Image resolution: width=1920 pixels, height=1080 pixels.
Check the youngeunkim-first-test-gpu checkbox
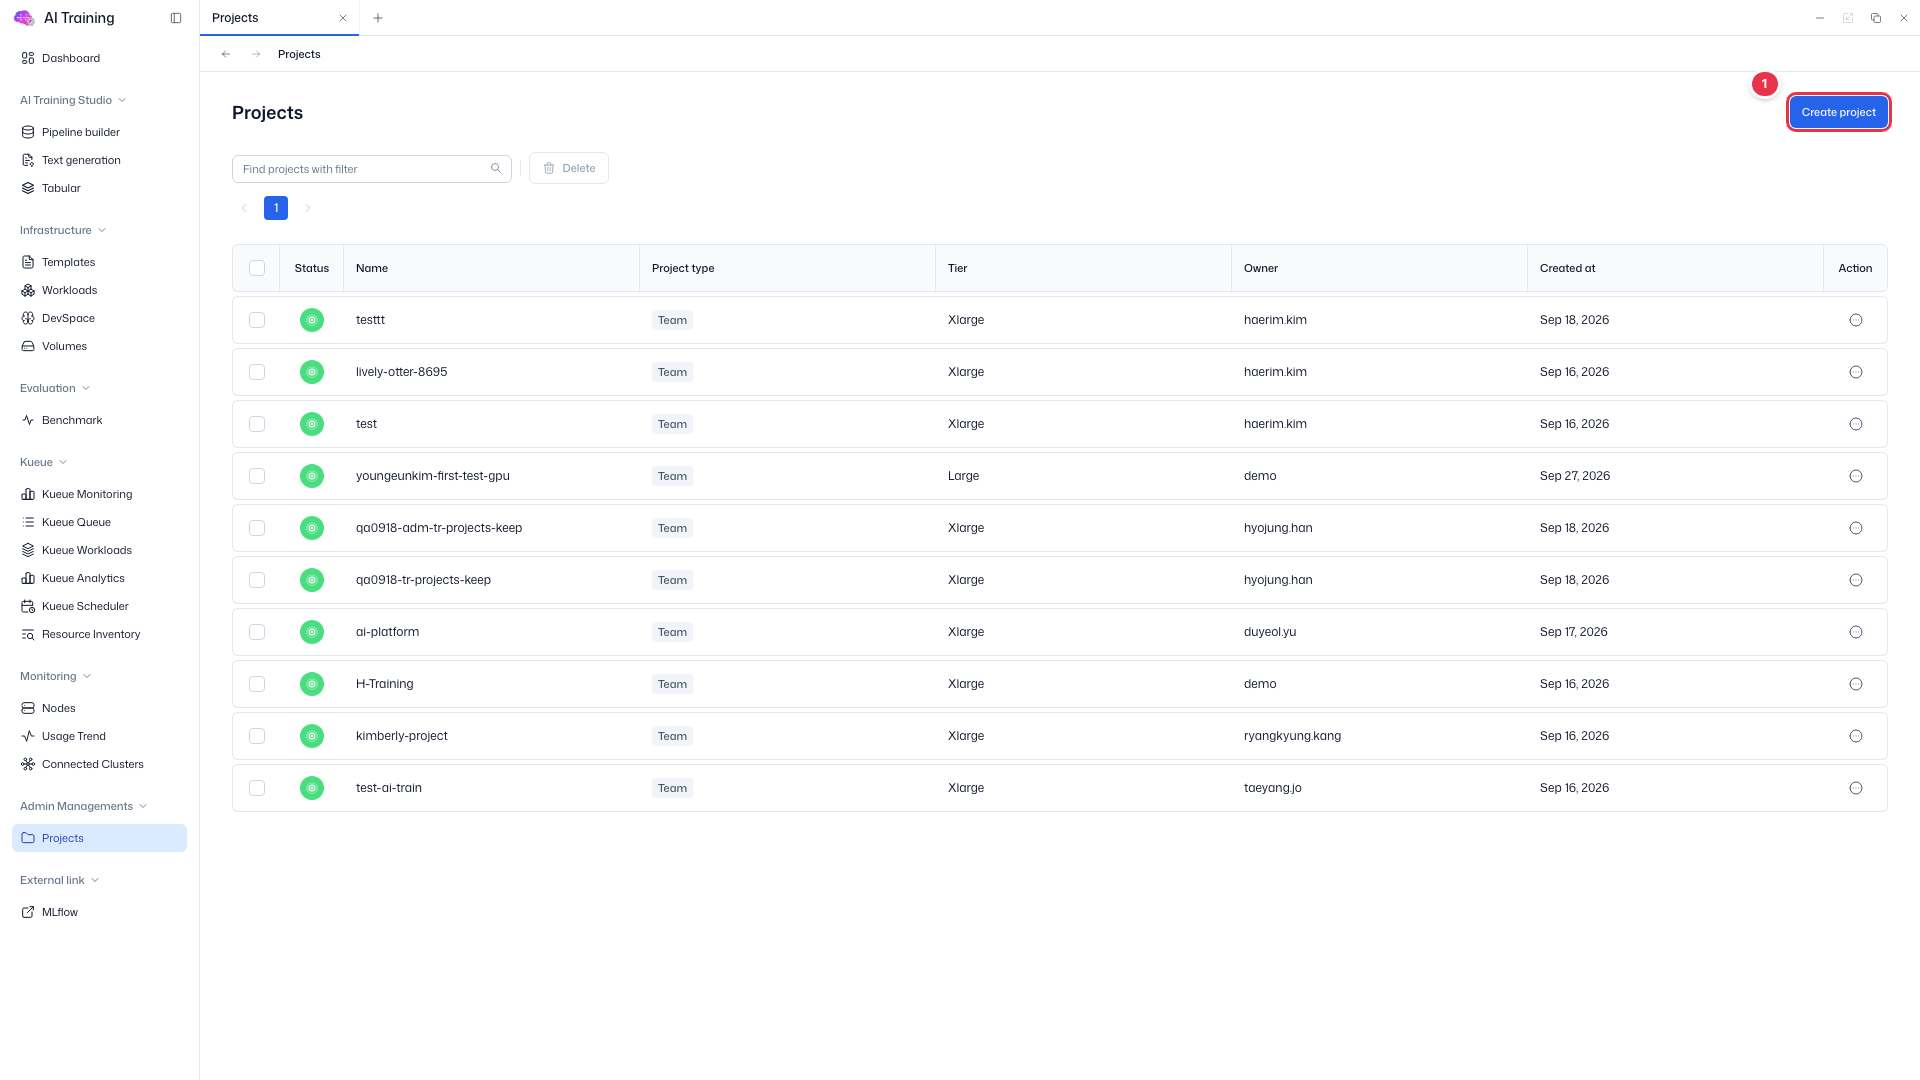(x=257, y=476)
